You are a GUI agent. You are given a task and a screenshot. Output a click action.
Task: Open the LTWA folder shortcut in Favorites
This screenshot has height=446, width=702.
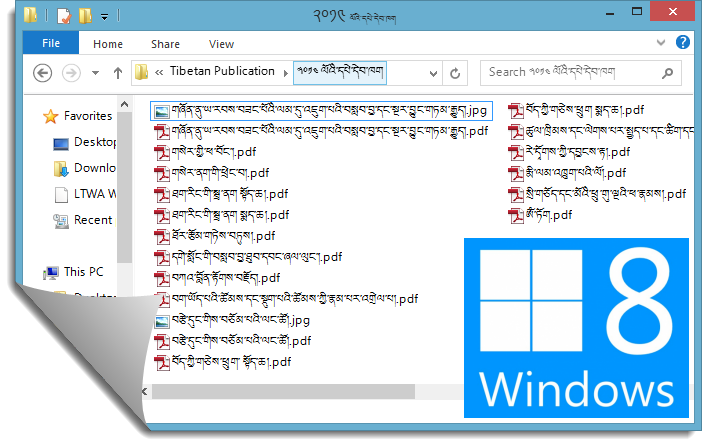(95, 194)
